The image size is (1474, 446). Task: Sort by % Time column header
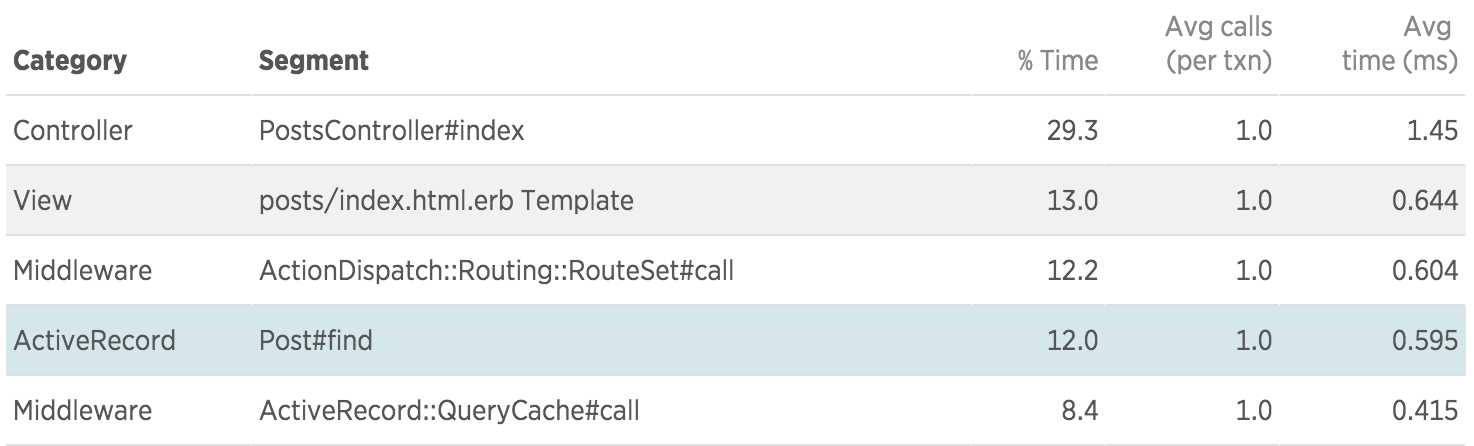pyautogui.click(x=1058, y=61)
